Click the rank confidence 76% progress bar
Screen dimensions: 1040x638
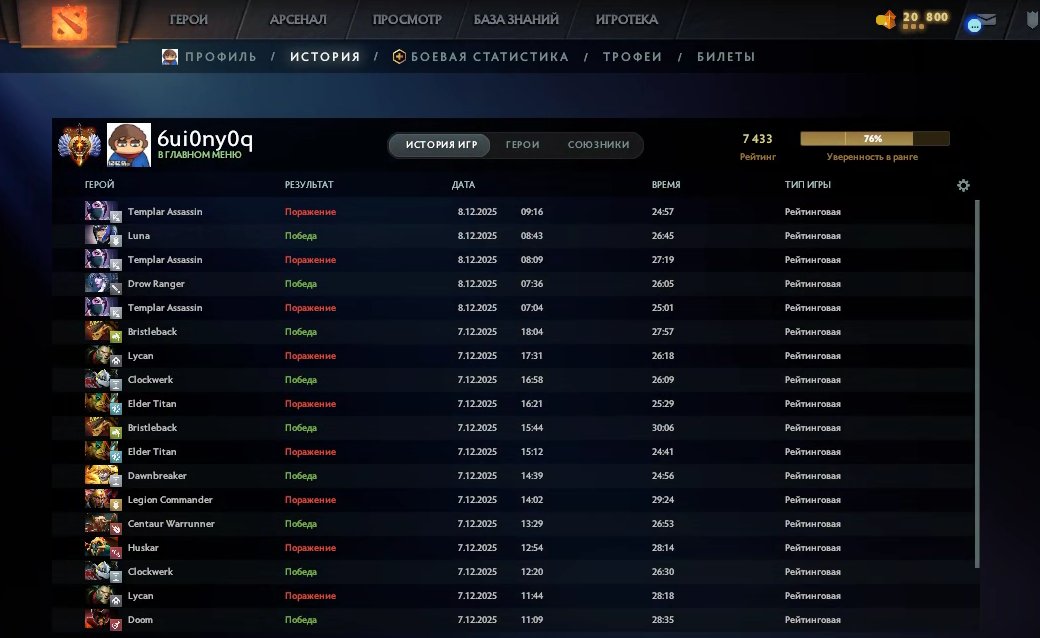point(873,139)
